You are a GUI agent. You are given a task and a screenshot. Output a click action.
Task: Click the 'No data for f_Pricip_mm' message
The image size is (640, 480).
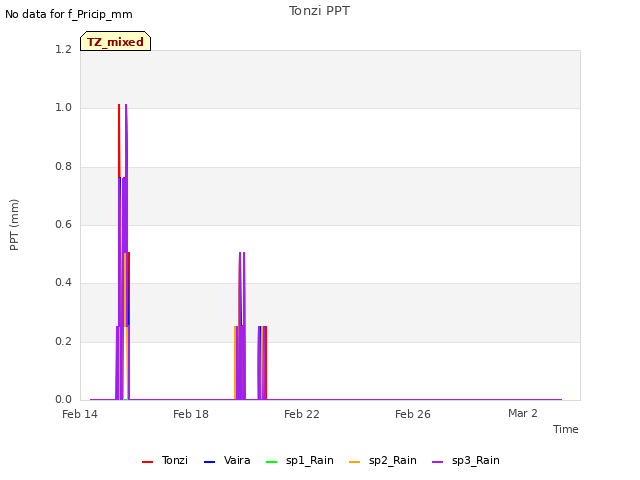point(69,14)
